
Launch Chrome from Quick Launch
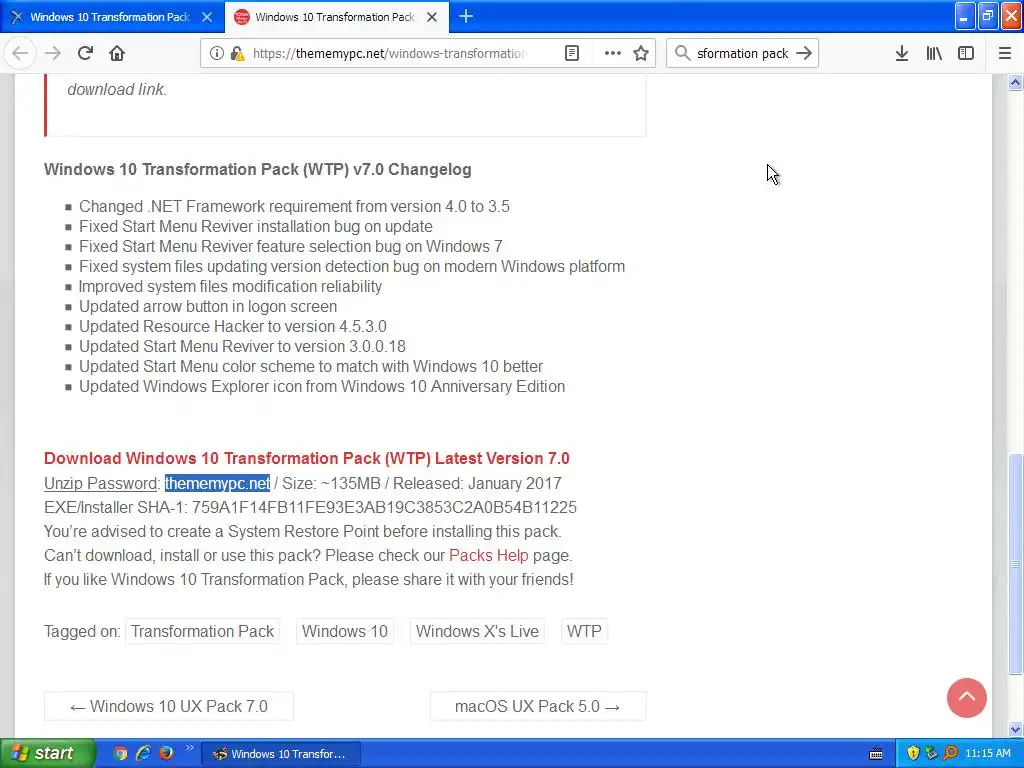[120, 754]
